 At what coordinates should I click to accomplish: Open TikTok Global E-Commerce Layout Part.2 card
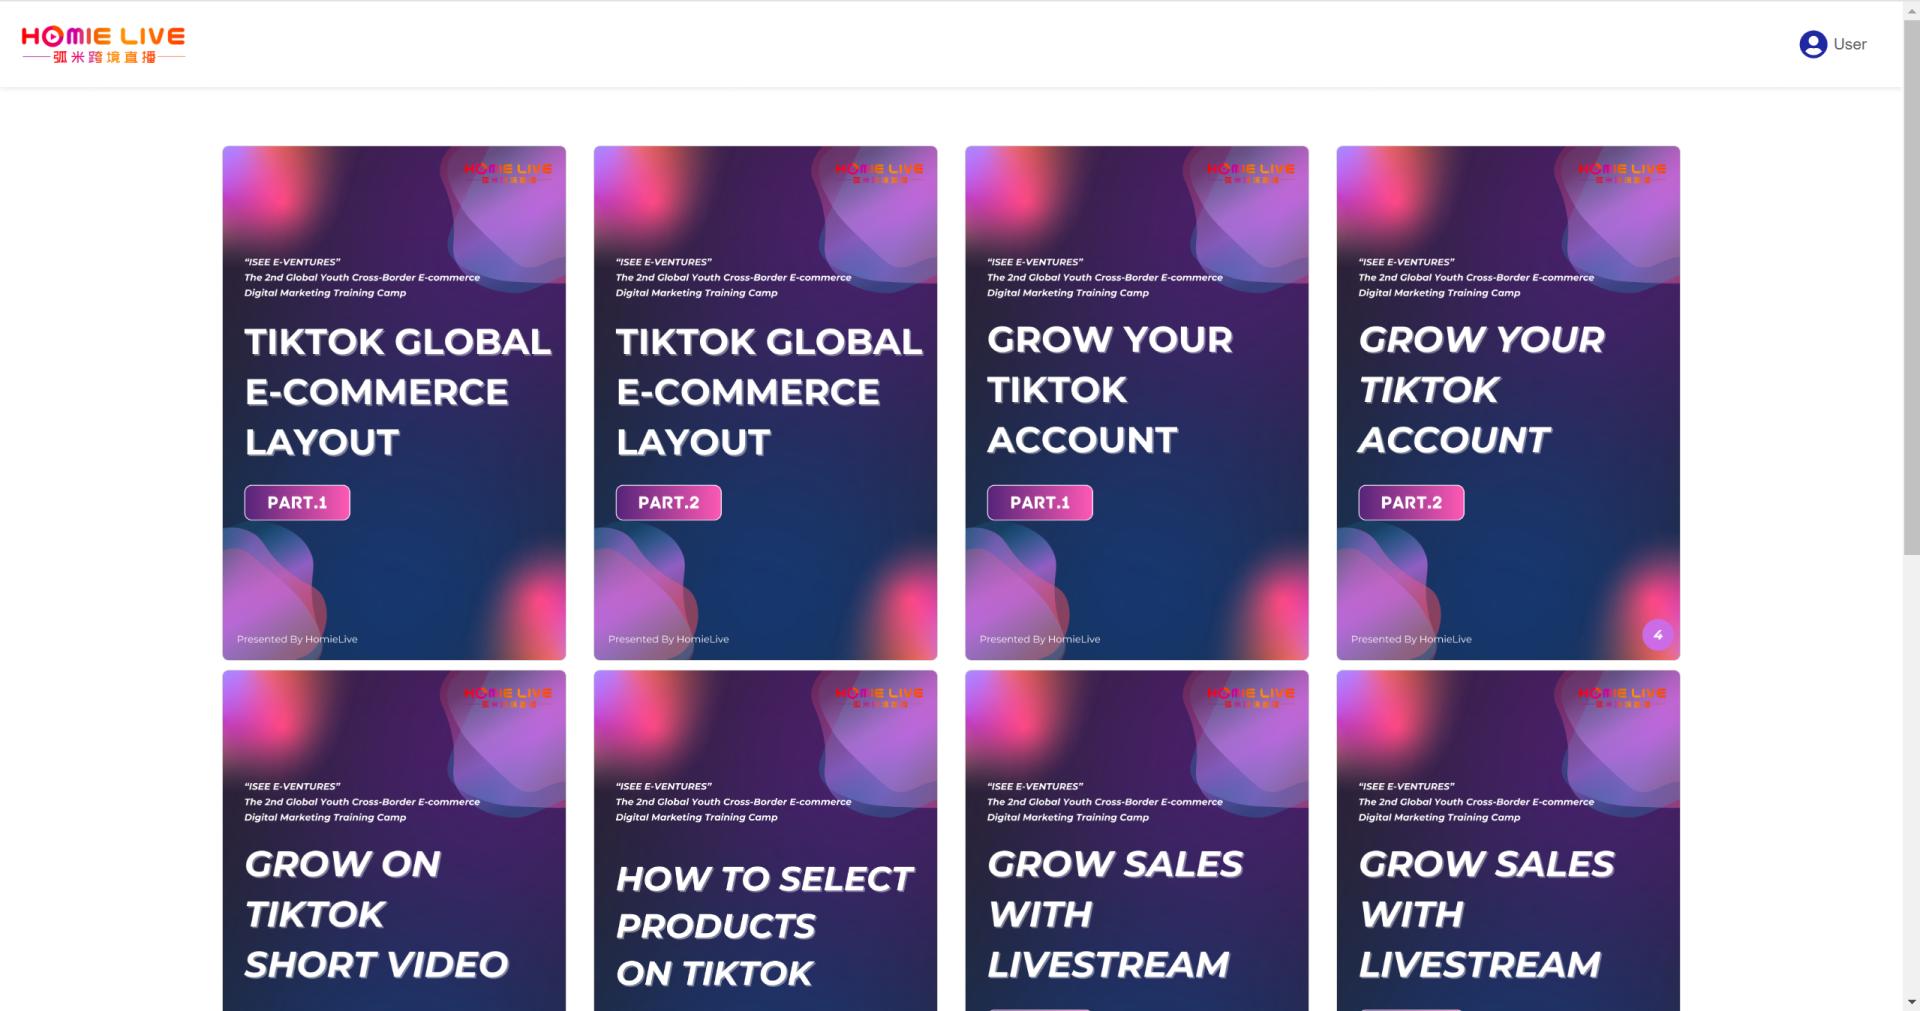point(765,403)
